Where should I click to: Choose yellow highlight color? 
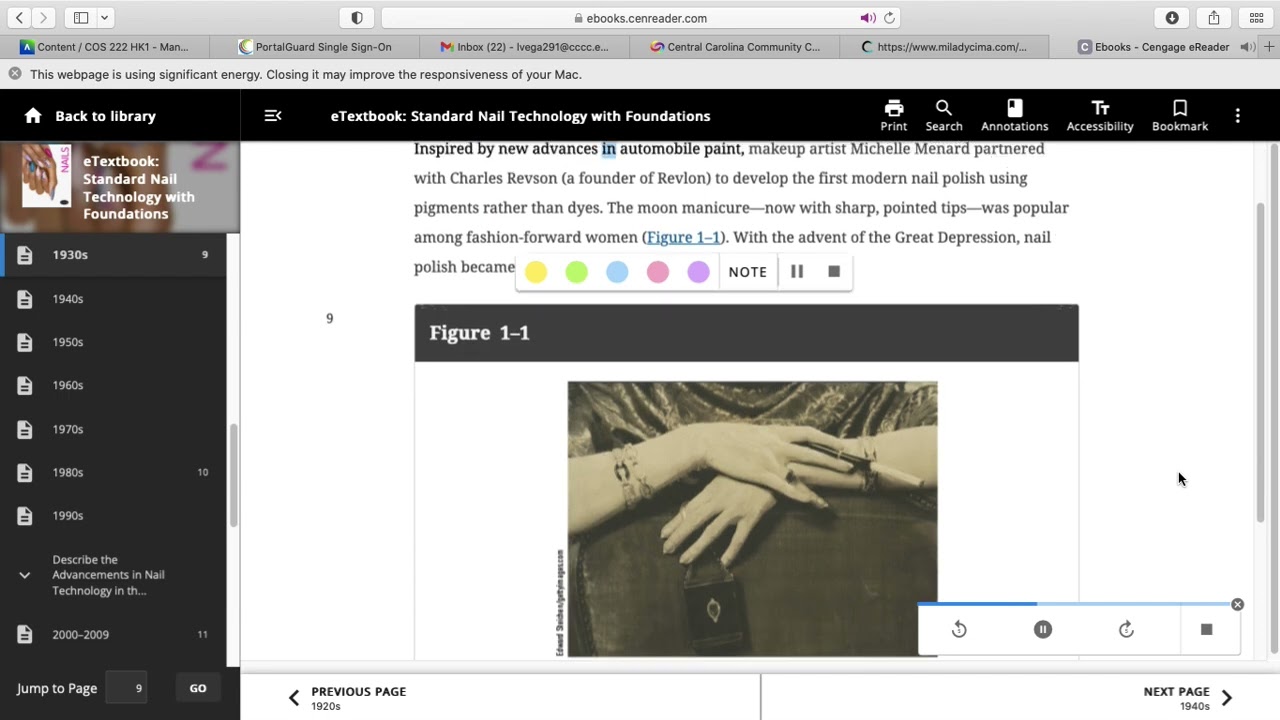tap(536, 272)
